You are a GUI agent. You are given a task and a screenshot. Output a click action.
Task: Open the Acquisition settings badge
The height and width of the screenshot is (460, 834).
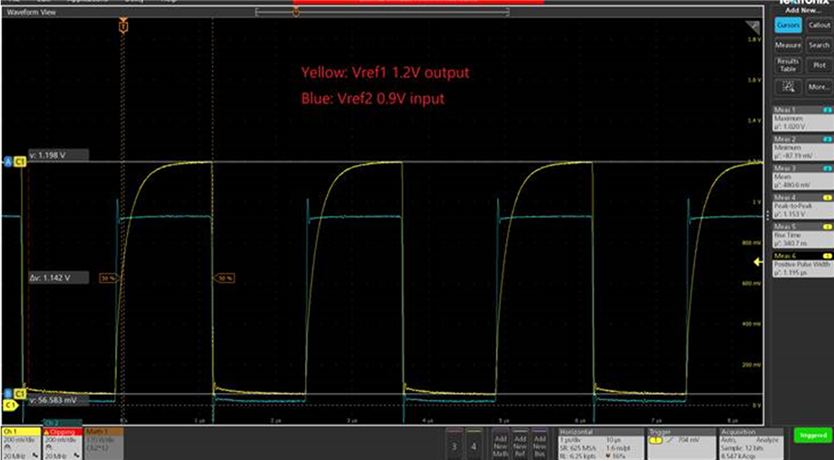click(x=750, y=443)
